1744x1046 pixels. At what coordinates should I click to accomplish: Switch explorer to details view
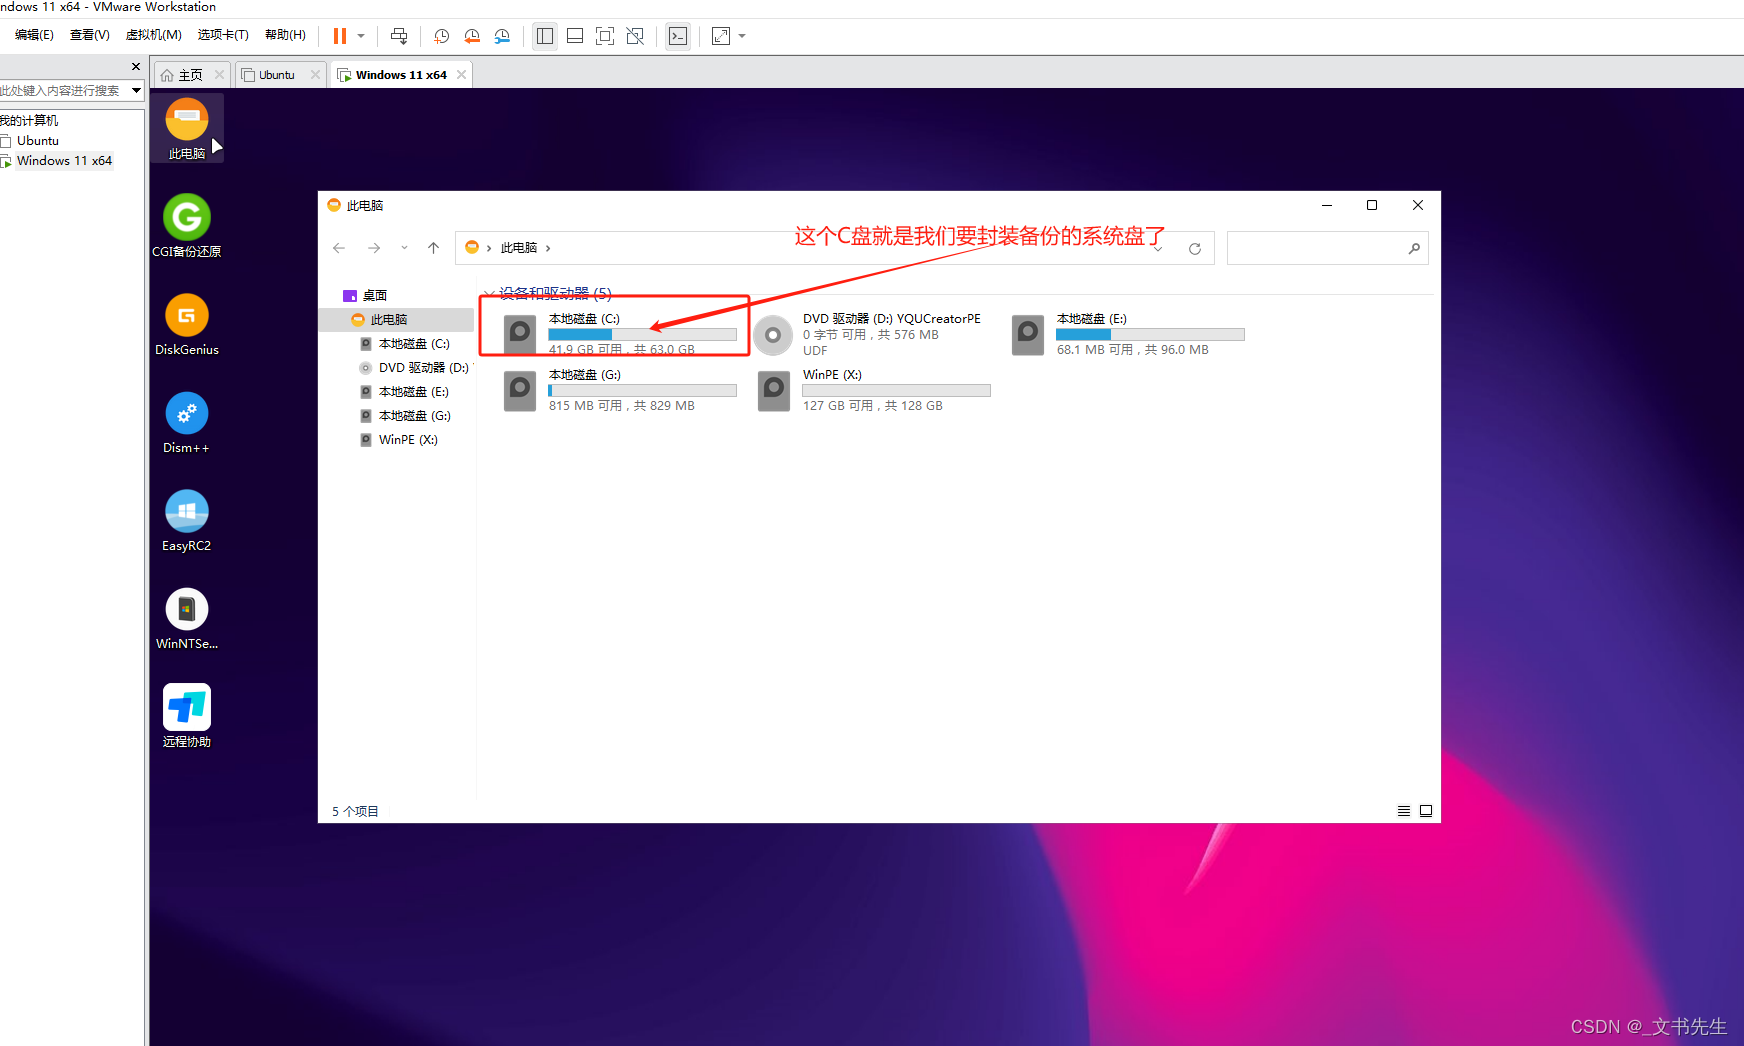click(1404, 811)
